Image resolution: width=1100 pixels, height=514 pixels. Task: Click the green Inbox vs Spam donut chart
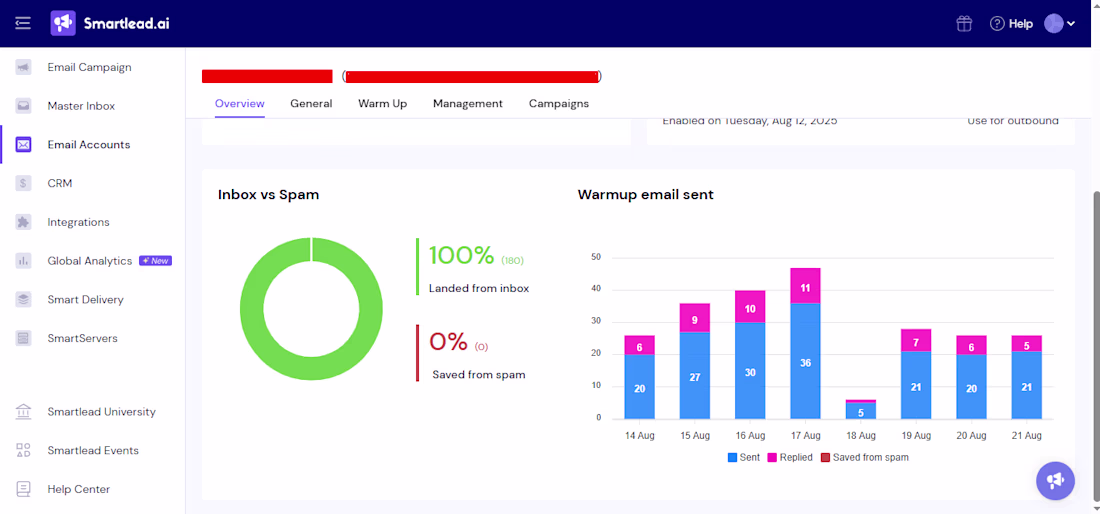coord(311,309)
